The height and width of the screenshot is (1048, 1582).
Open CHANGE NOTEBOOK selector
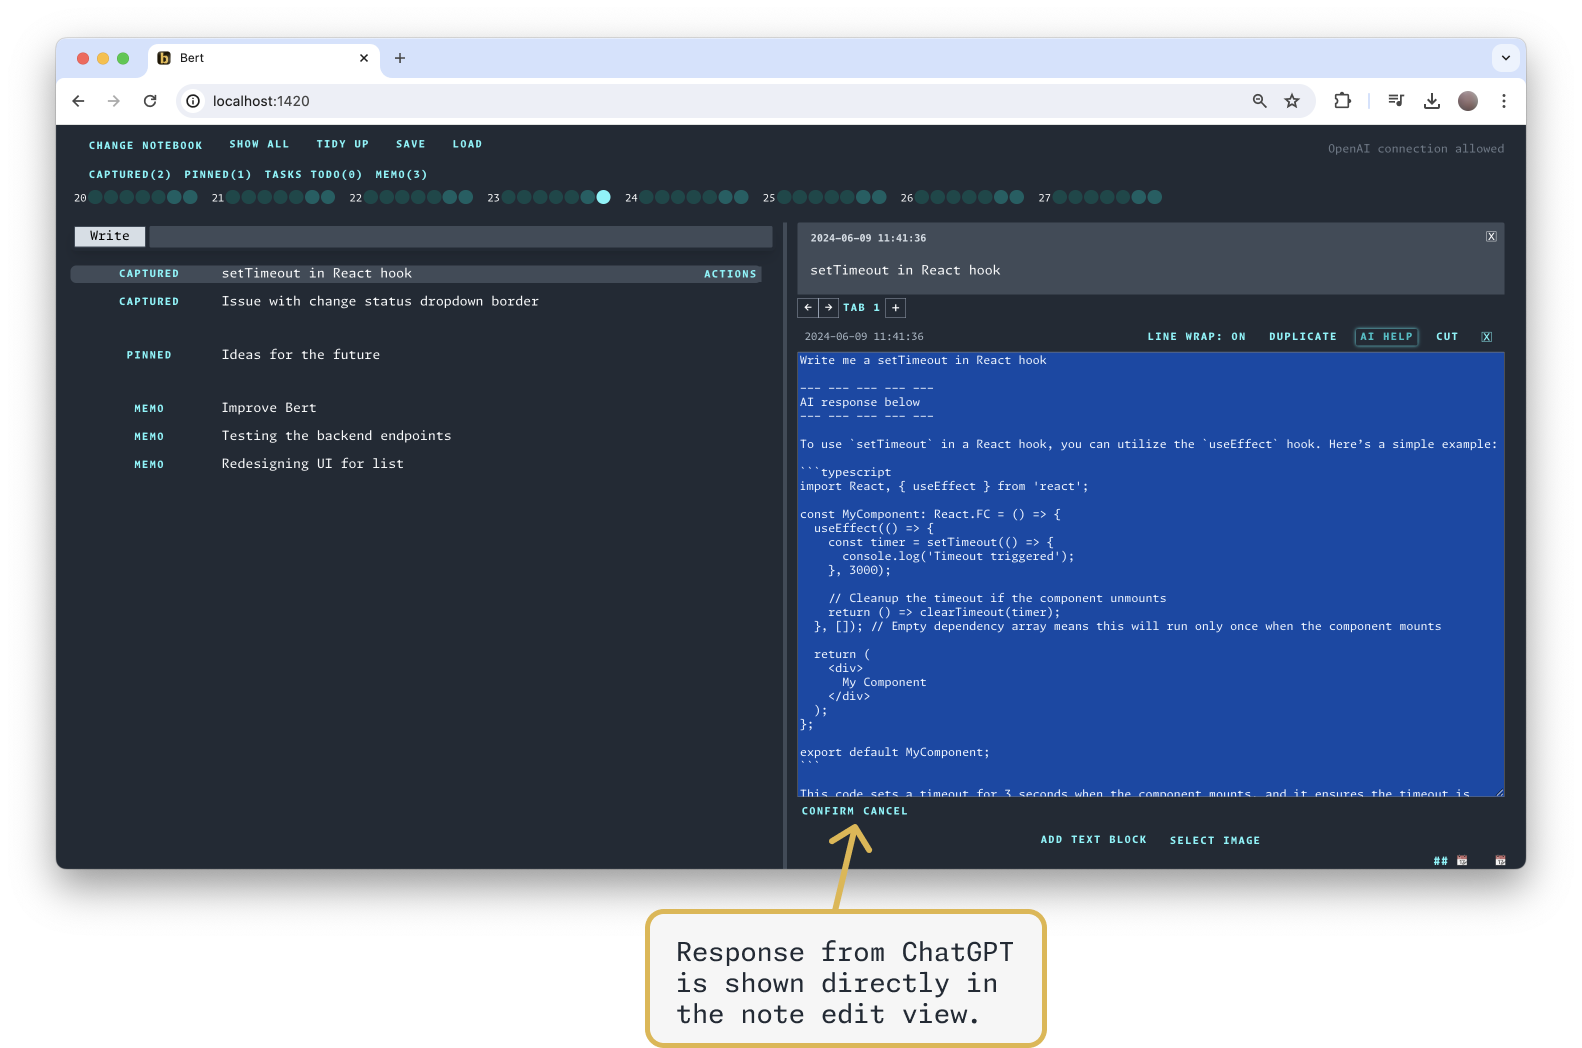click(x=145, y=146)
